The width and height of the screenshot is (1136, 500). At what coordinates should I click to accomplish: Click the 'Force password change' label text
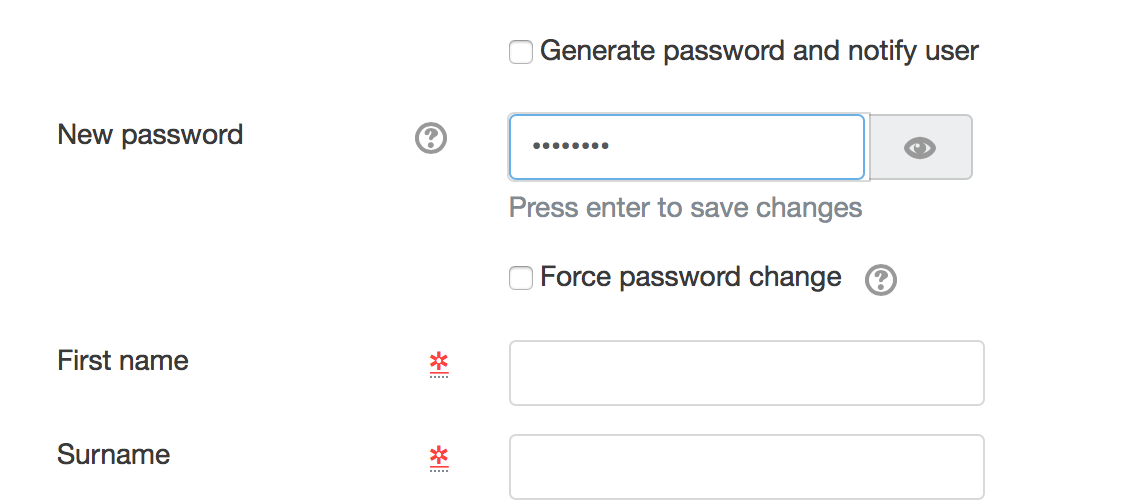pos(690,277)
